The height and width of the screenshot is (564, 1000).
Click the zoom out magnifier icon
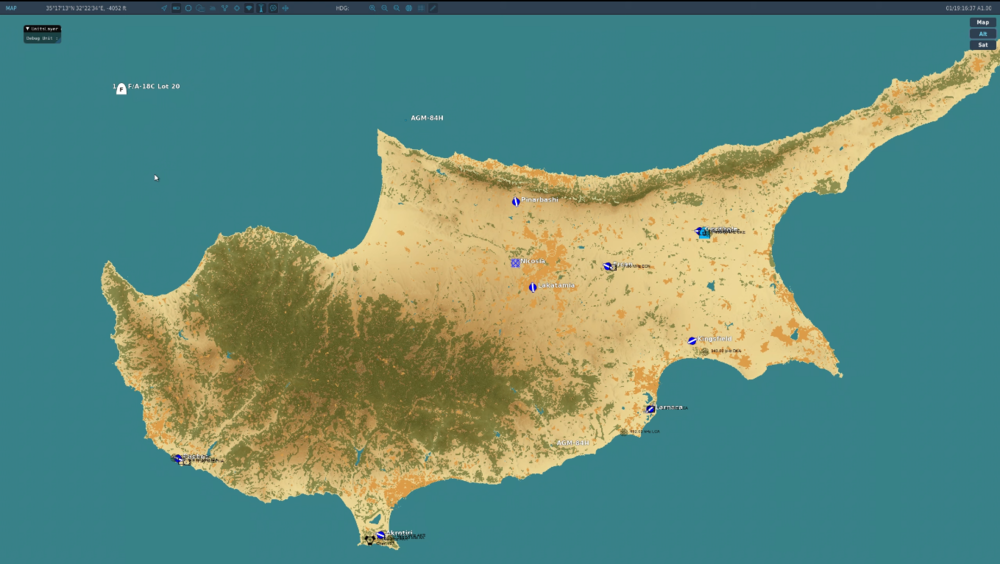385,8
